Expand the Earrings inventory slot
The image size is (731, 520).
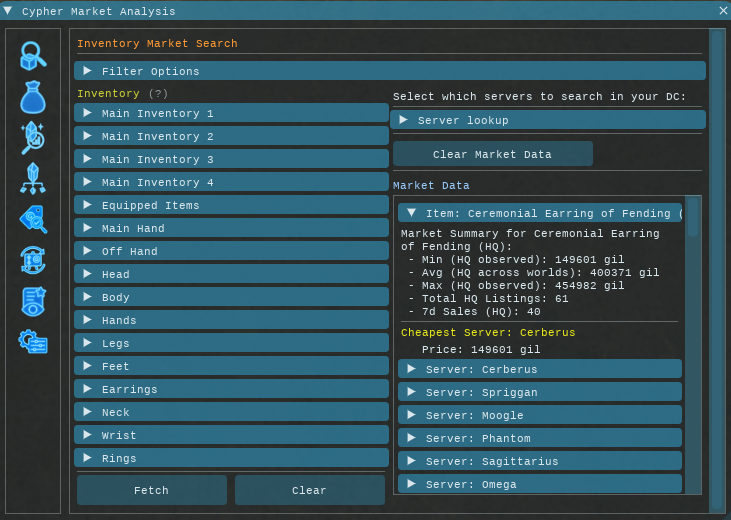tap(231, 389)
